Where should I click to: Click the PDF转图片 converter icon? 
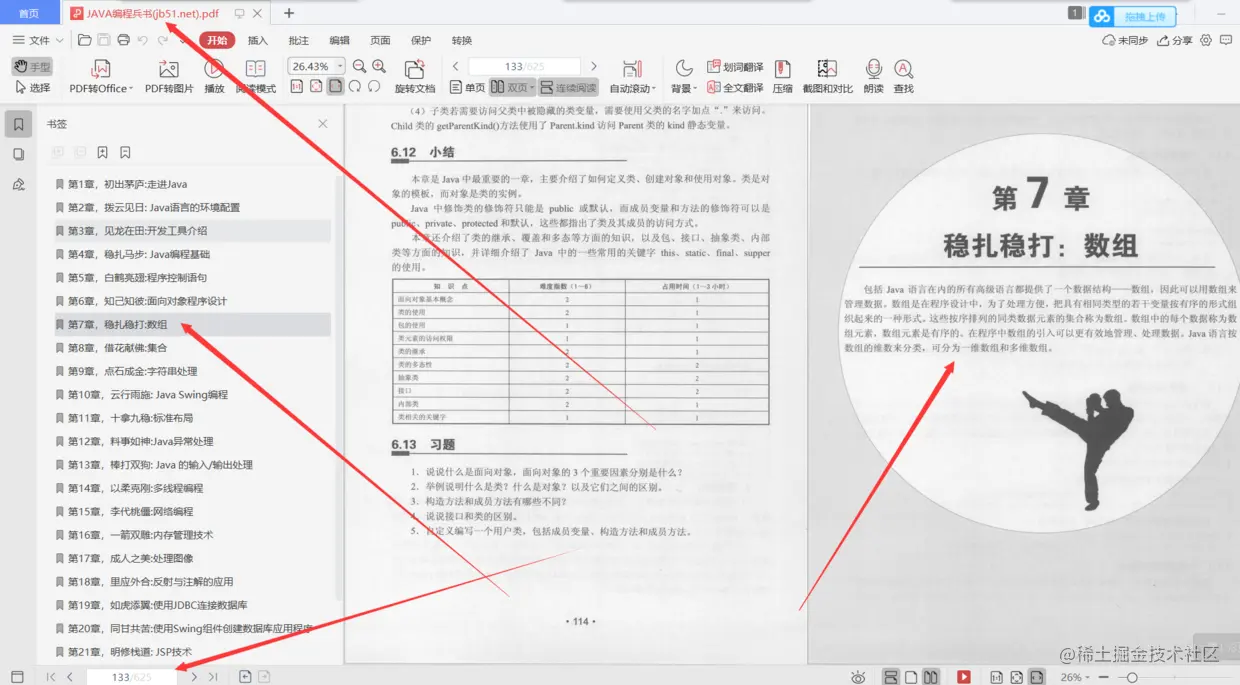(169, 69)
